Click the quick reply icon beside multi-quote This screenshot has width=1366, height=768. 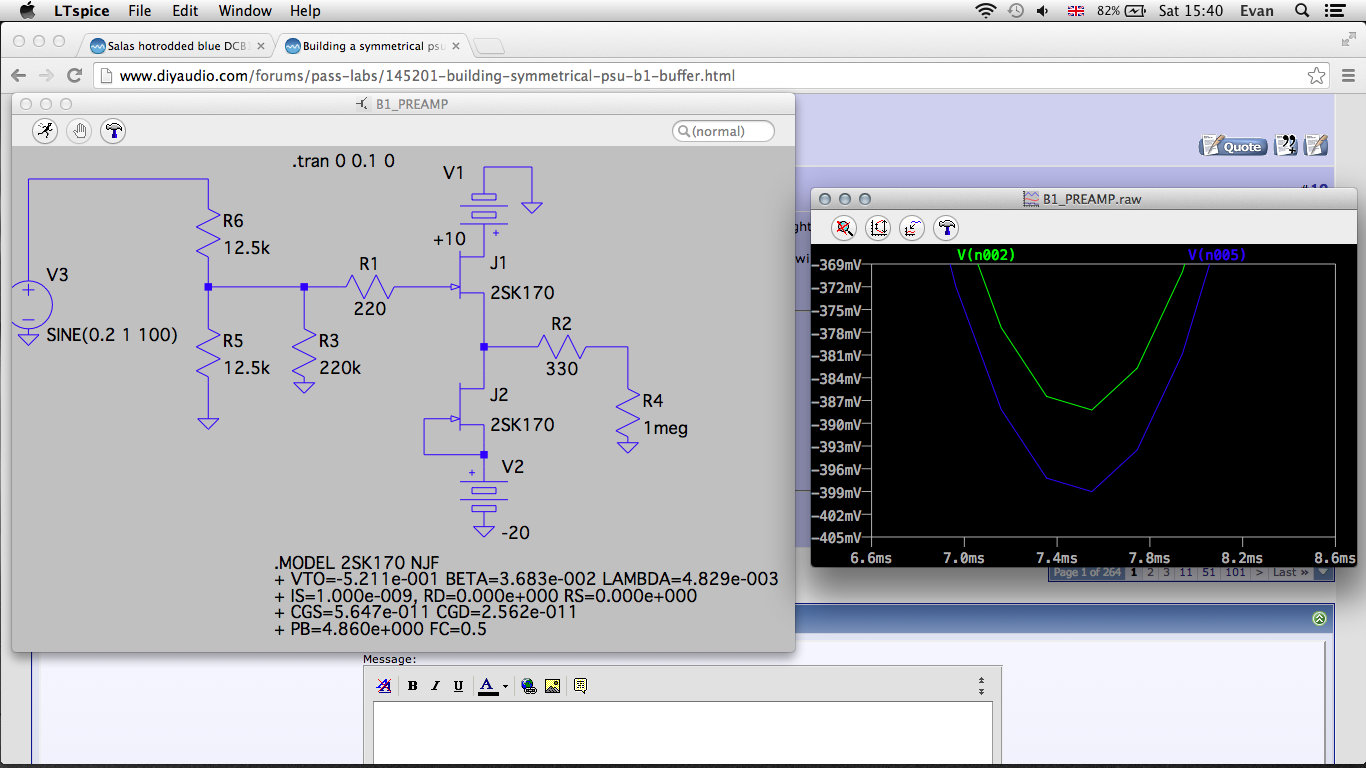point(1316,146)
